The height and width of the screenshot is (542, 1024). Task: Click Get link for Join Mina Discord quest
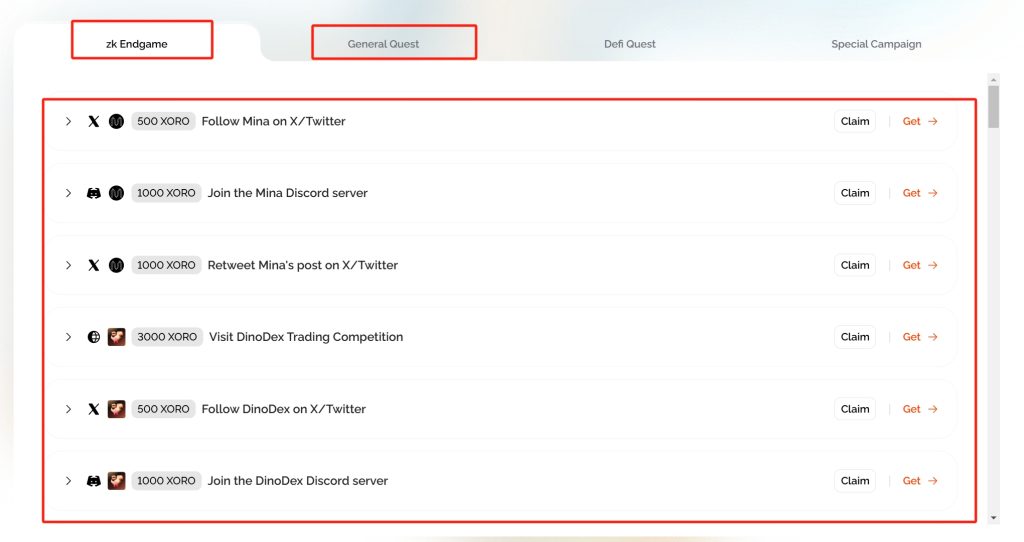point(920,193)
